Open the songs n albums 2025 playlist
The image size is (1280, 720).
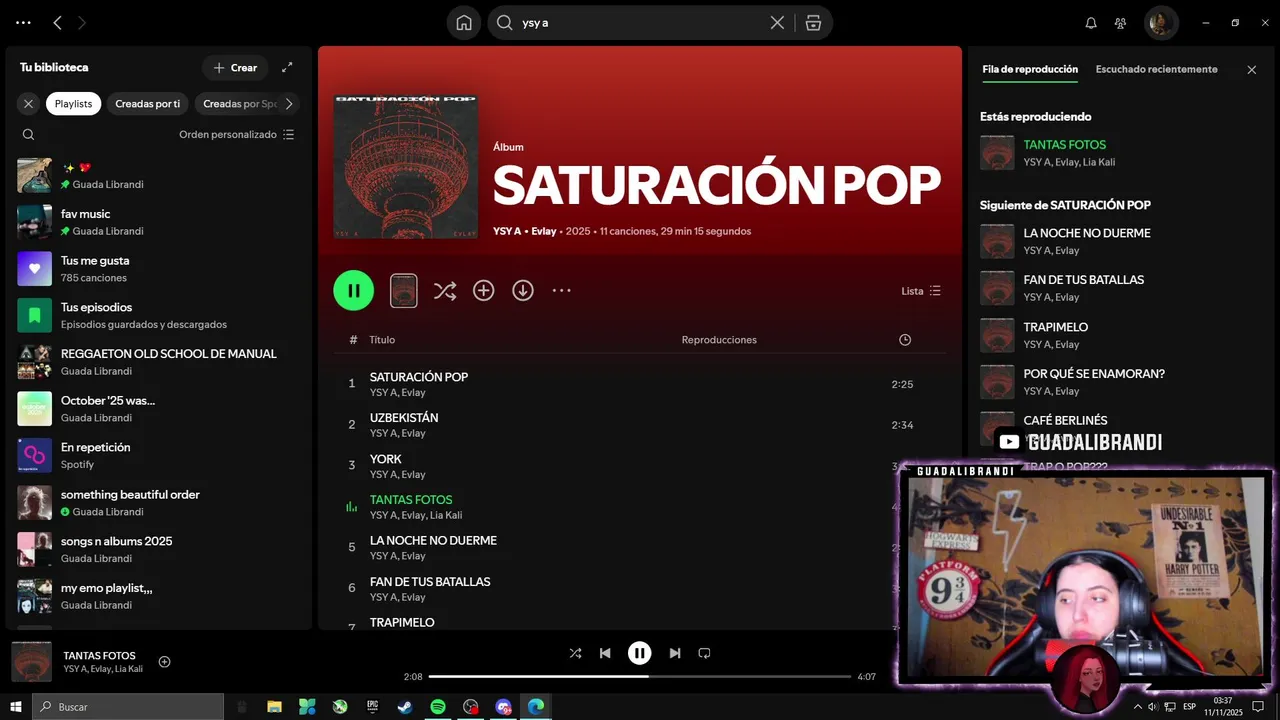pyautogui.click(x=159, y=549)
